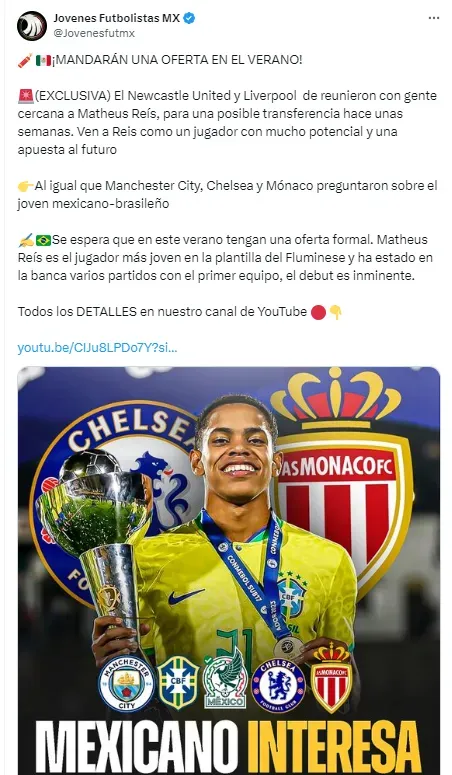The height and width of the screenshot is (775, 452).
Task: Click the red circle emoji after YouTube
Action: pyautogui.click(x=318, y=312)
